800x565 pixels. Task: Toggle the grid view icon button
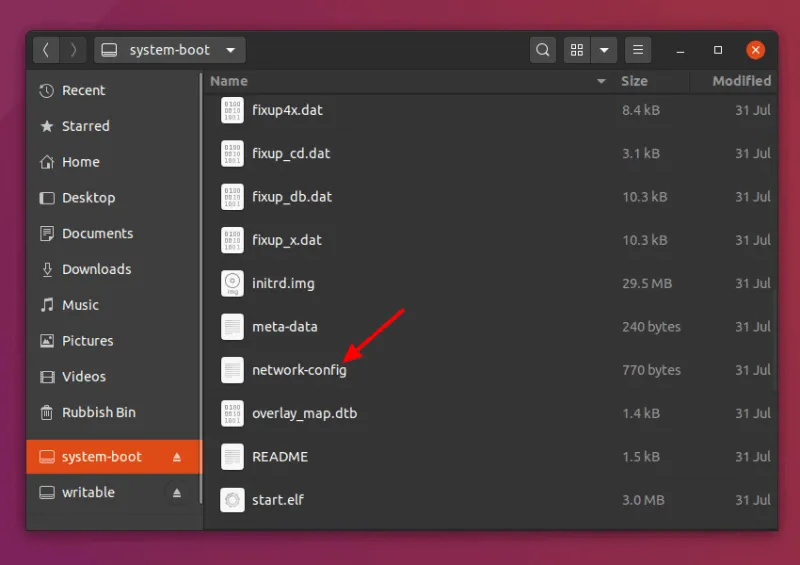coord(576,50)
